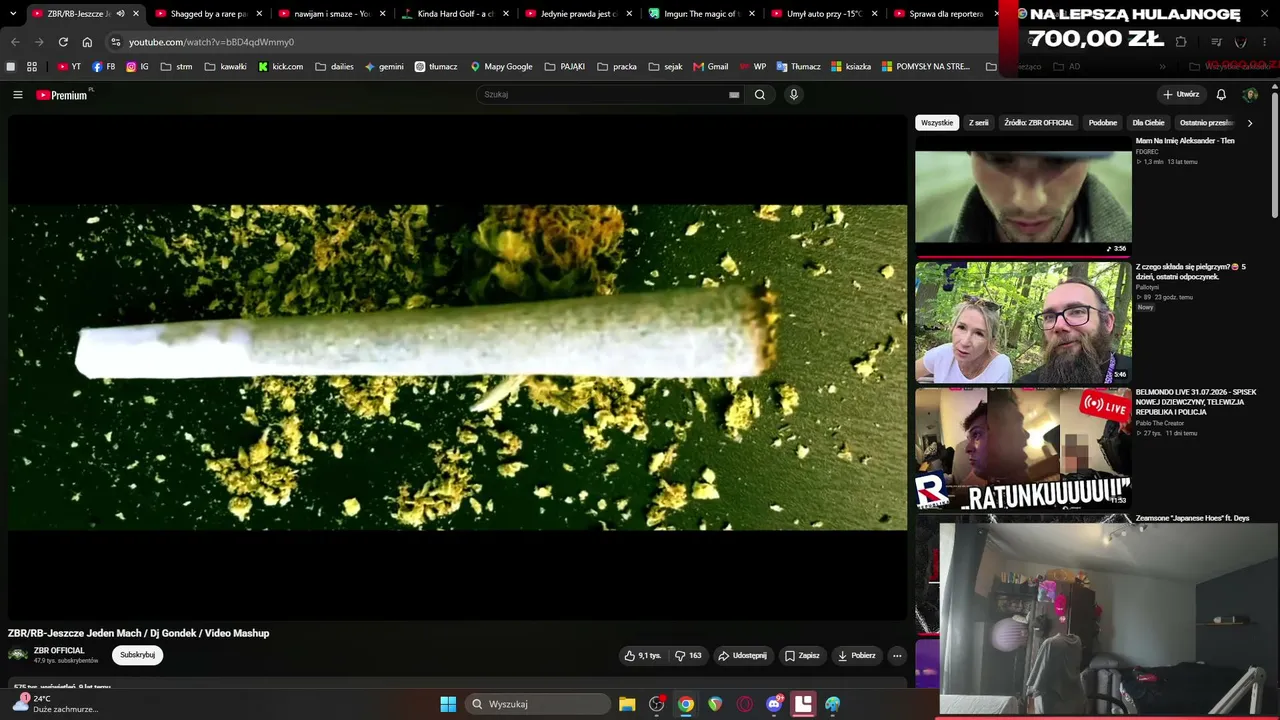Switch to the 'Kinda Hard Golf' tab

454,14
